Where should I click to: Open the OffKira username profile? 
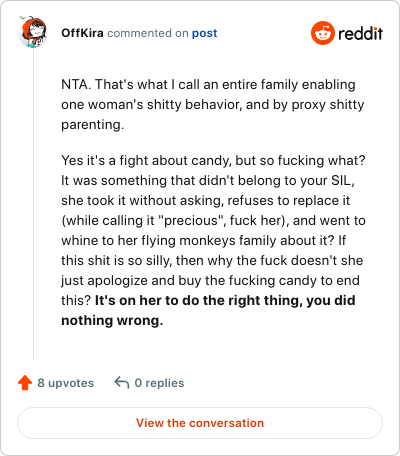tap(82, 33)
